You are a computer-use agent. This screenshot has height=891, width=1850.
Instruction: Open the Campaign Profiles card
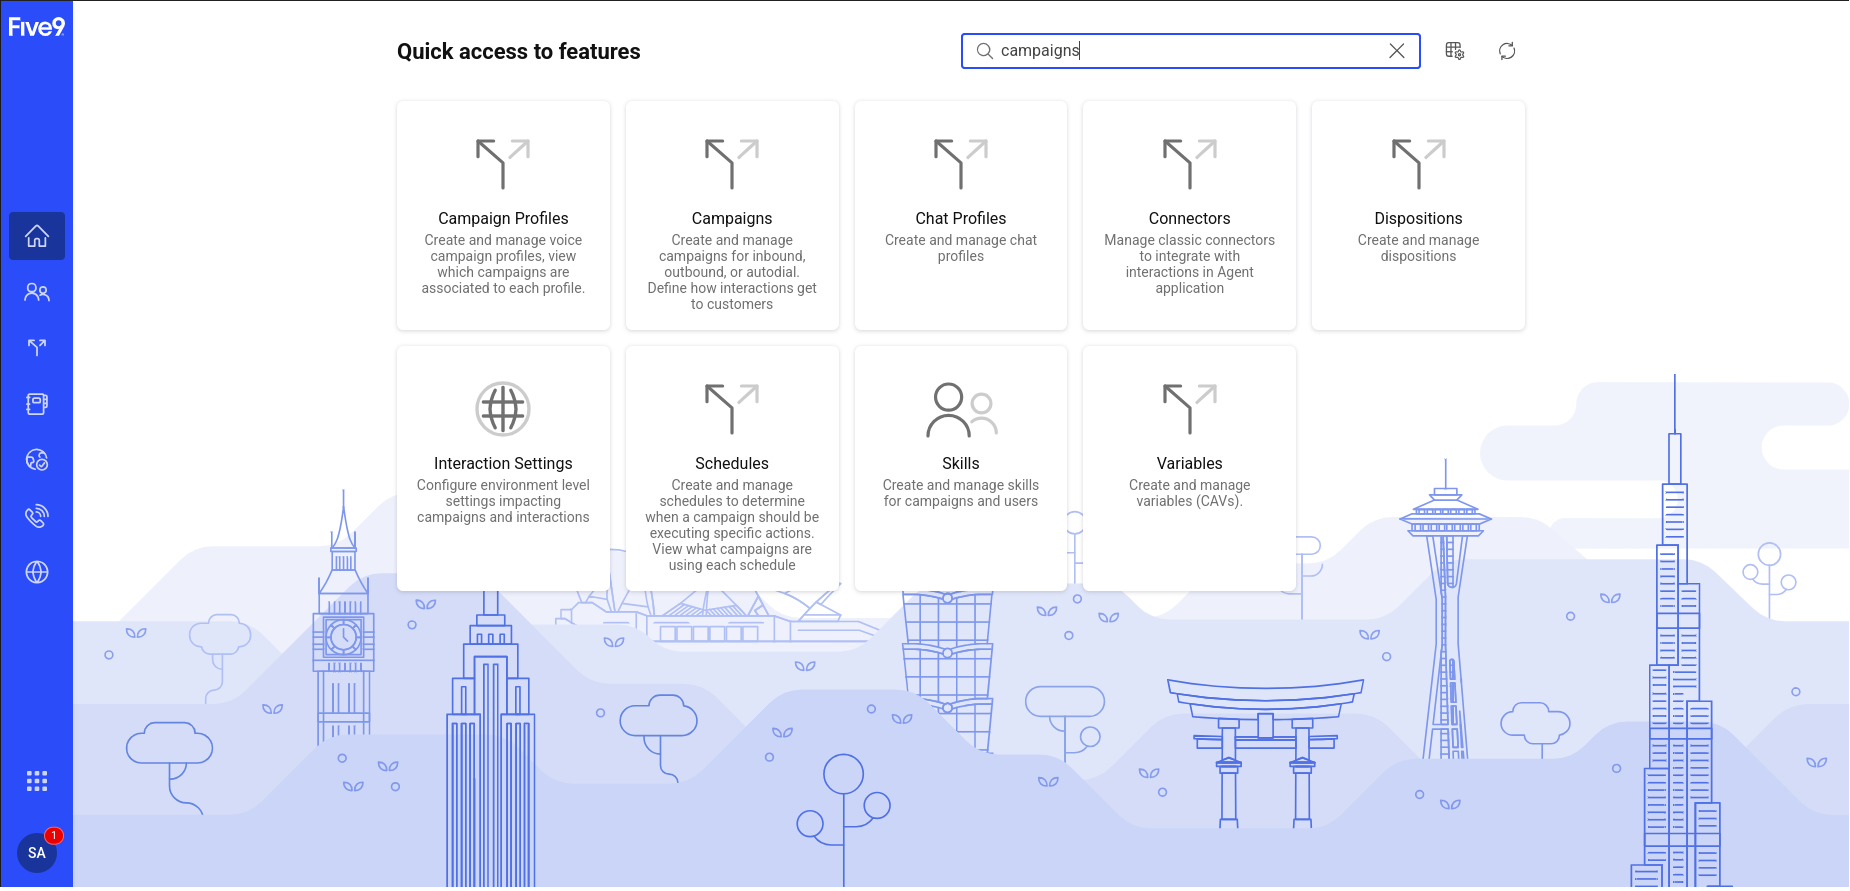tap(503, 216)
